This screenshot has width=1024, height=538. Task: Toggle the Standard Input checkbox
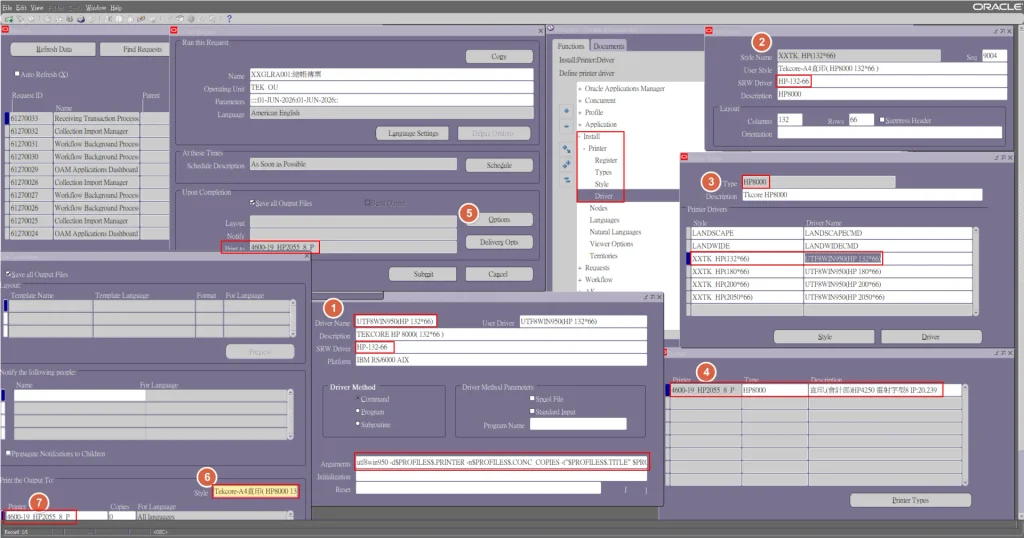532,411
